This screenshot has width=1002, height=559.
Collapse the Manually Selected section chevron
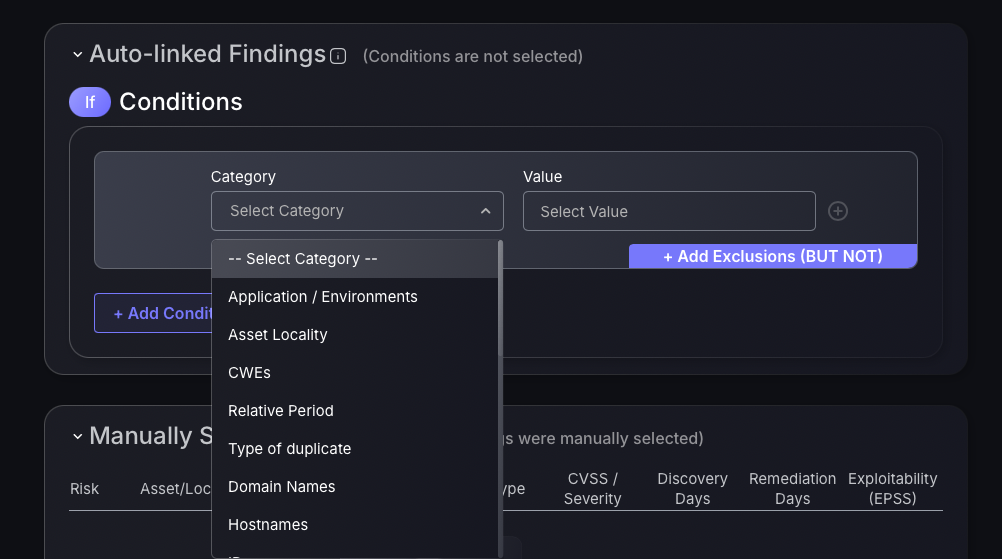coord(77,437)
